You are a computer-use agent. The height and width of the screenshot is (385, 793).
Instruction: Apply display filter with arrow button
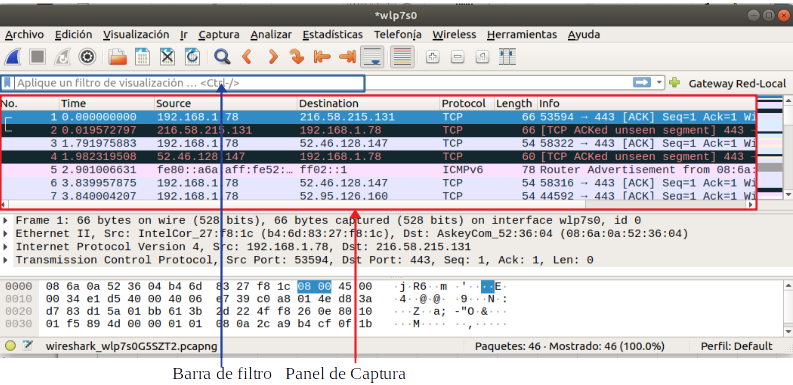coord(642,83)
